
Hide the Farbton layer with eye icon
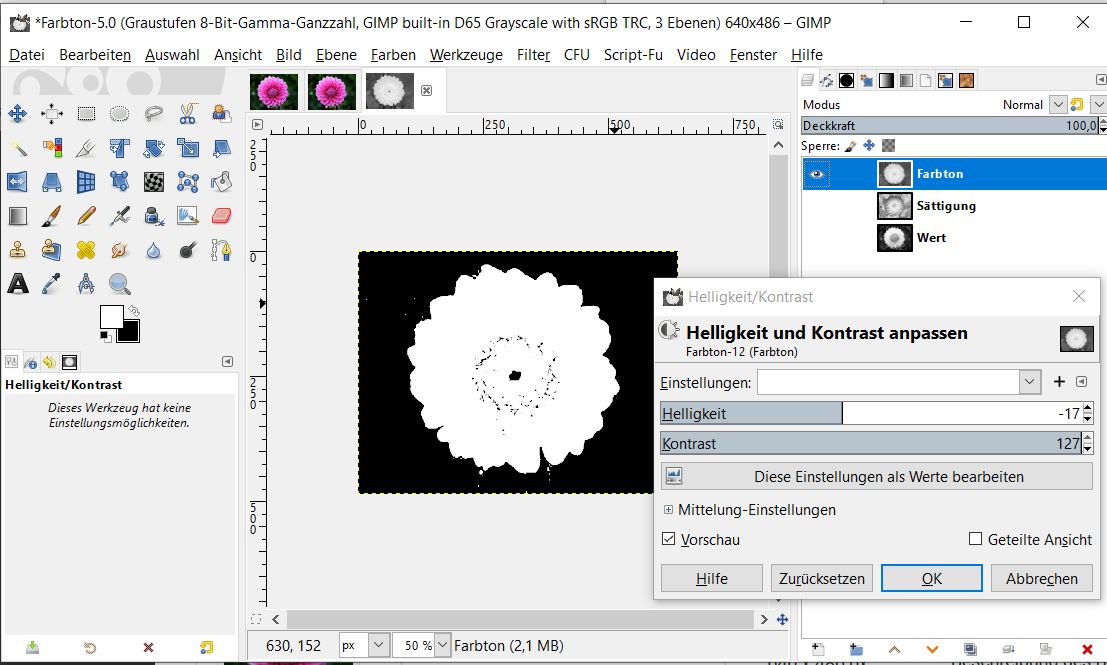818,174
